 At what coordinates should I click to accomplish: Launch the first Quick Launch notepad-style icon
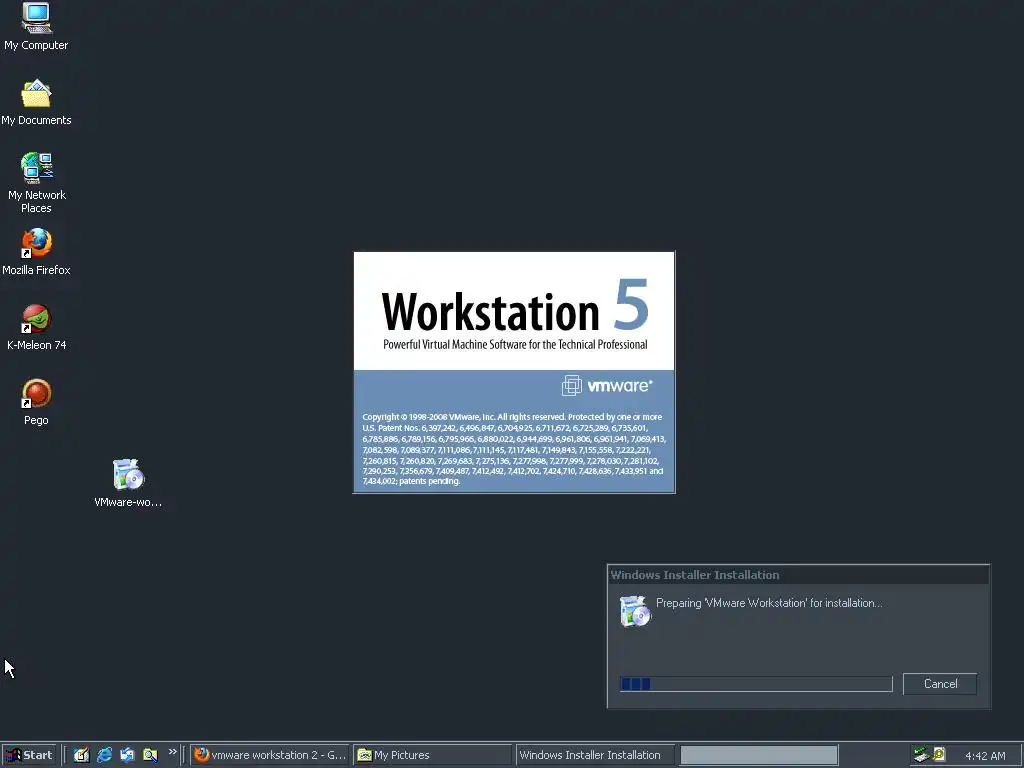tap(81, 755)
